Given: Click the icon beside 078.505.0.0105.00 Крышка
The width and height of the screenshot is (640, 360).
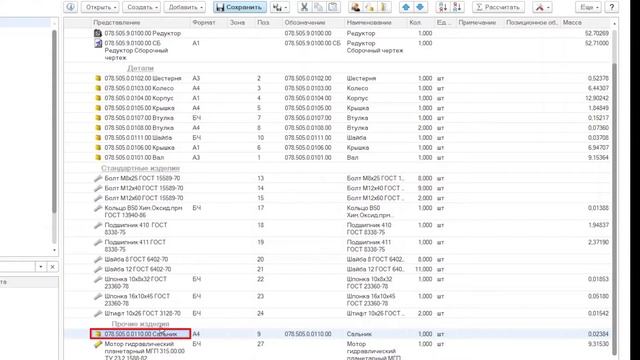Looking at the screenshot, I should 98,108.
